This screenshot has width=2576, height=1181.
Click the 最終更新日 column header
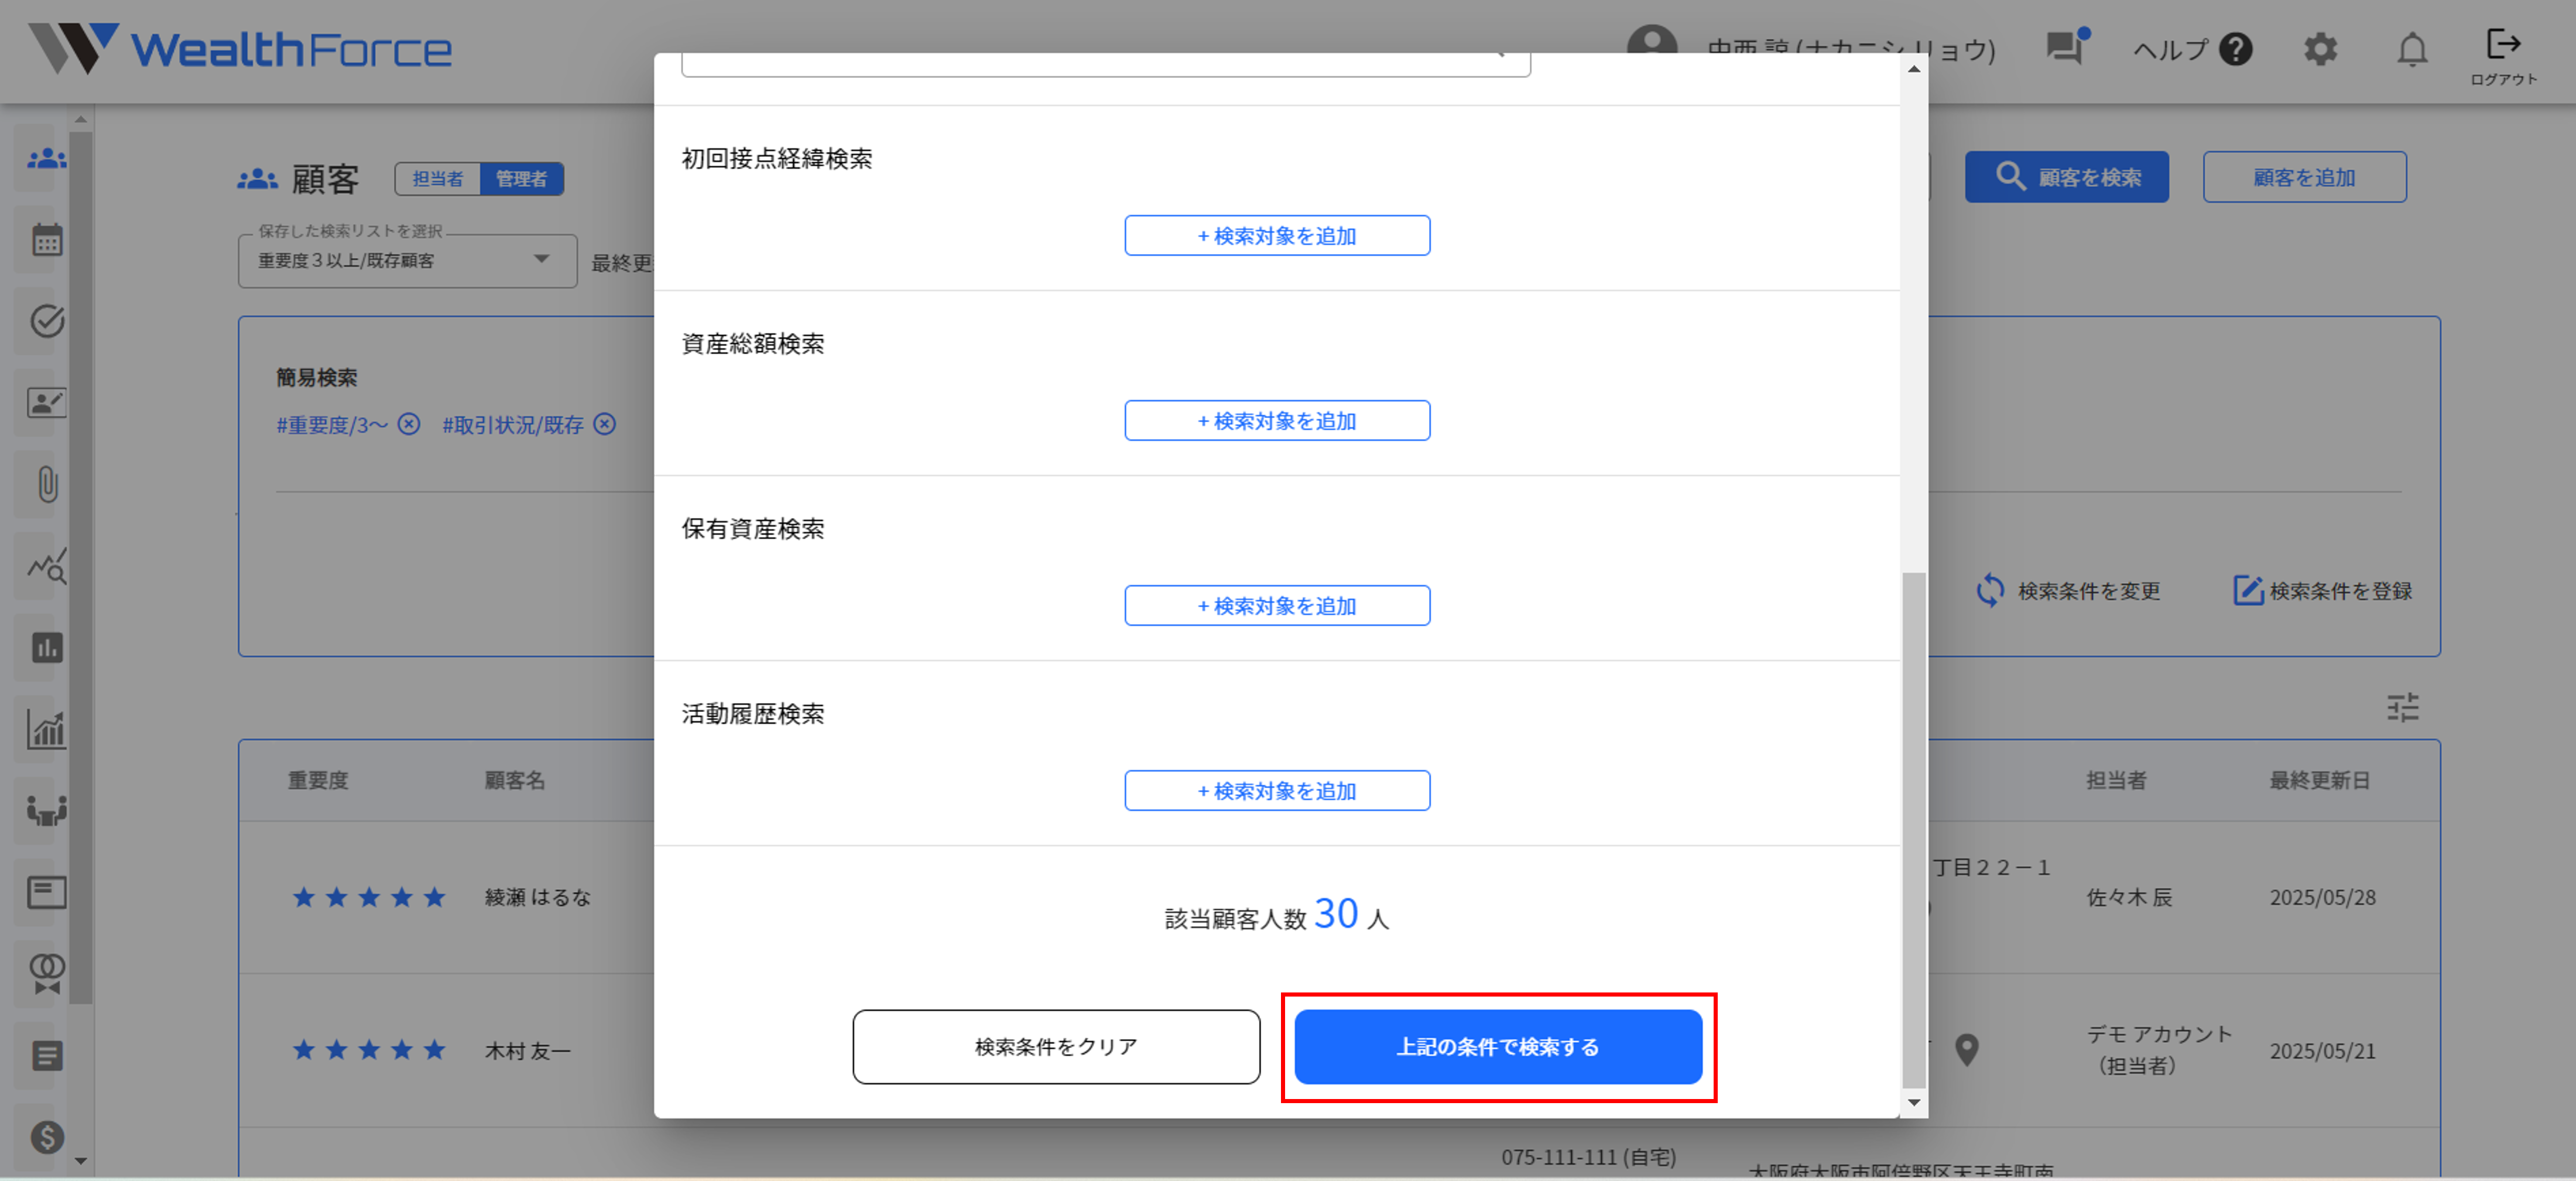pos(2319,780)
